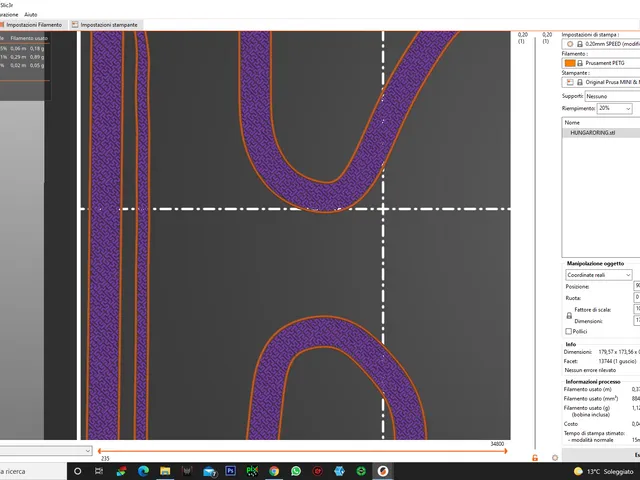This screenshot has height=480, width=640.
Task: Click the left end of the horizontal layer slider
Action: [x=100, y=451]
